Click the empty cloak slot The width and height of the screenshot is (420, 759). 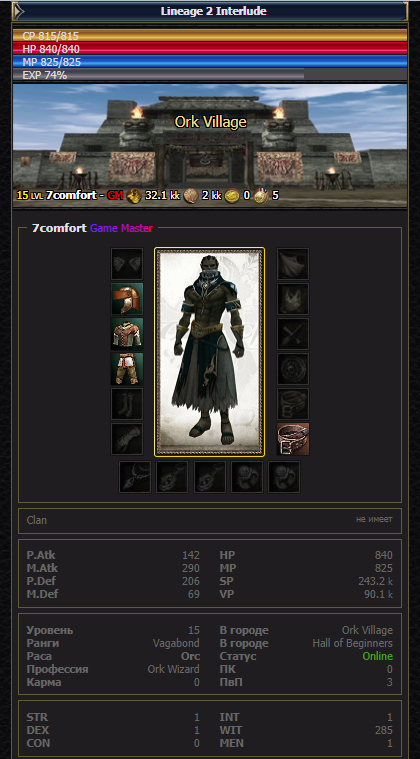293,264
